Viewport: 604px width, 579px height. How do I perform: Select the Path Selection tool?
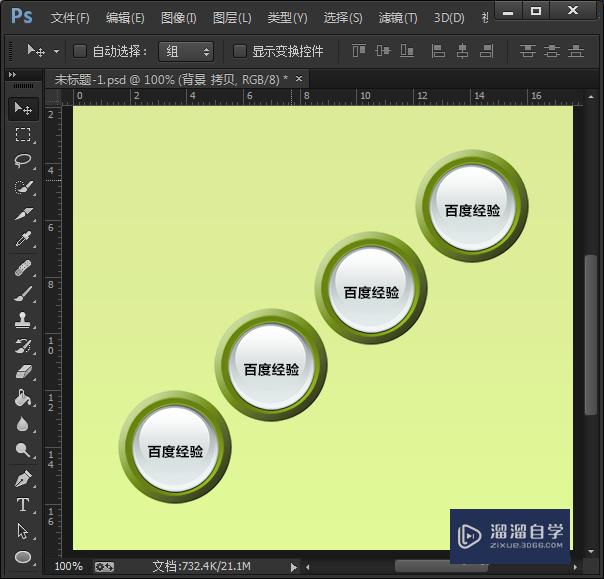pos(23,531)
